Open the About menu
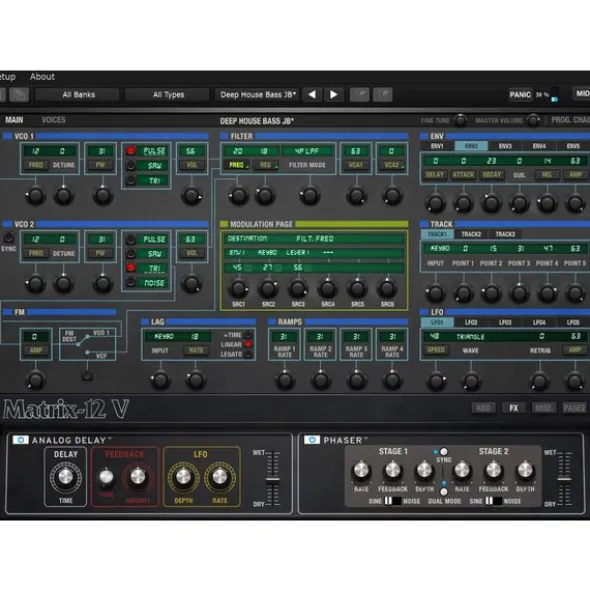590x591 pixels. pyautogui.click(x=42, y=77)
